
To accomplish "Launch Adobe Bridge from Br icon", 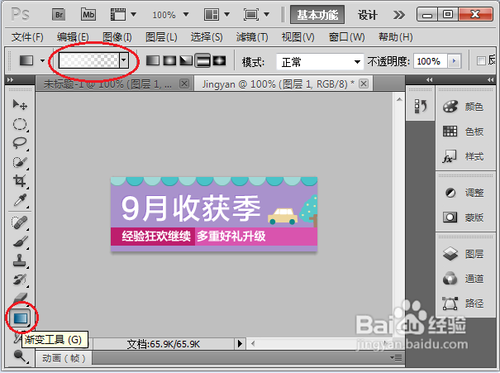I will click(59, 15).
